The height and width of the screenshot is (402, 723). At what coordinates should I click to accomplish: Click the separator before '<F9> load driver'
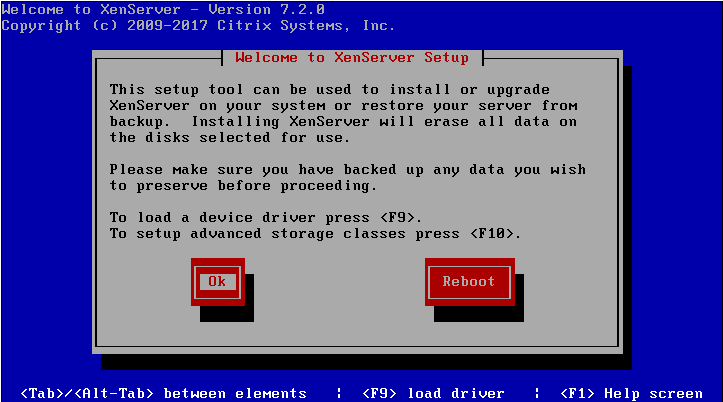339,393
